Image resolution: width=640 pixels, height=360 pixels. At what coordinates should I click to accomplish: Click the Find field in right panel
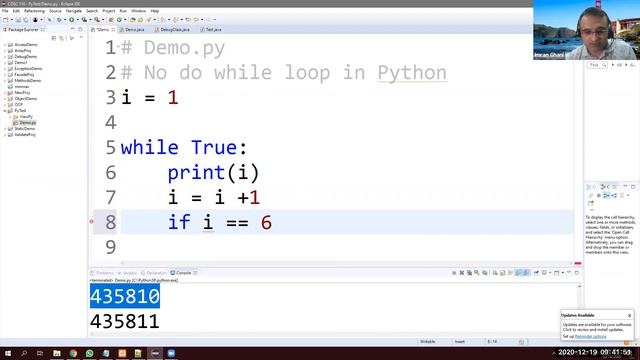pyautogui.click(x=597, y=65)
